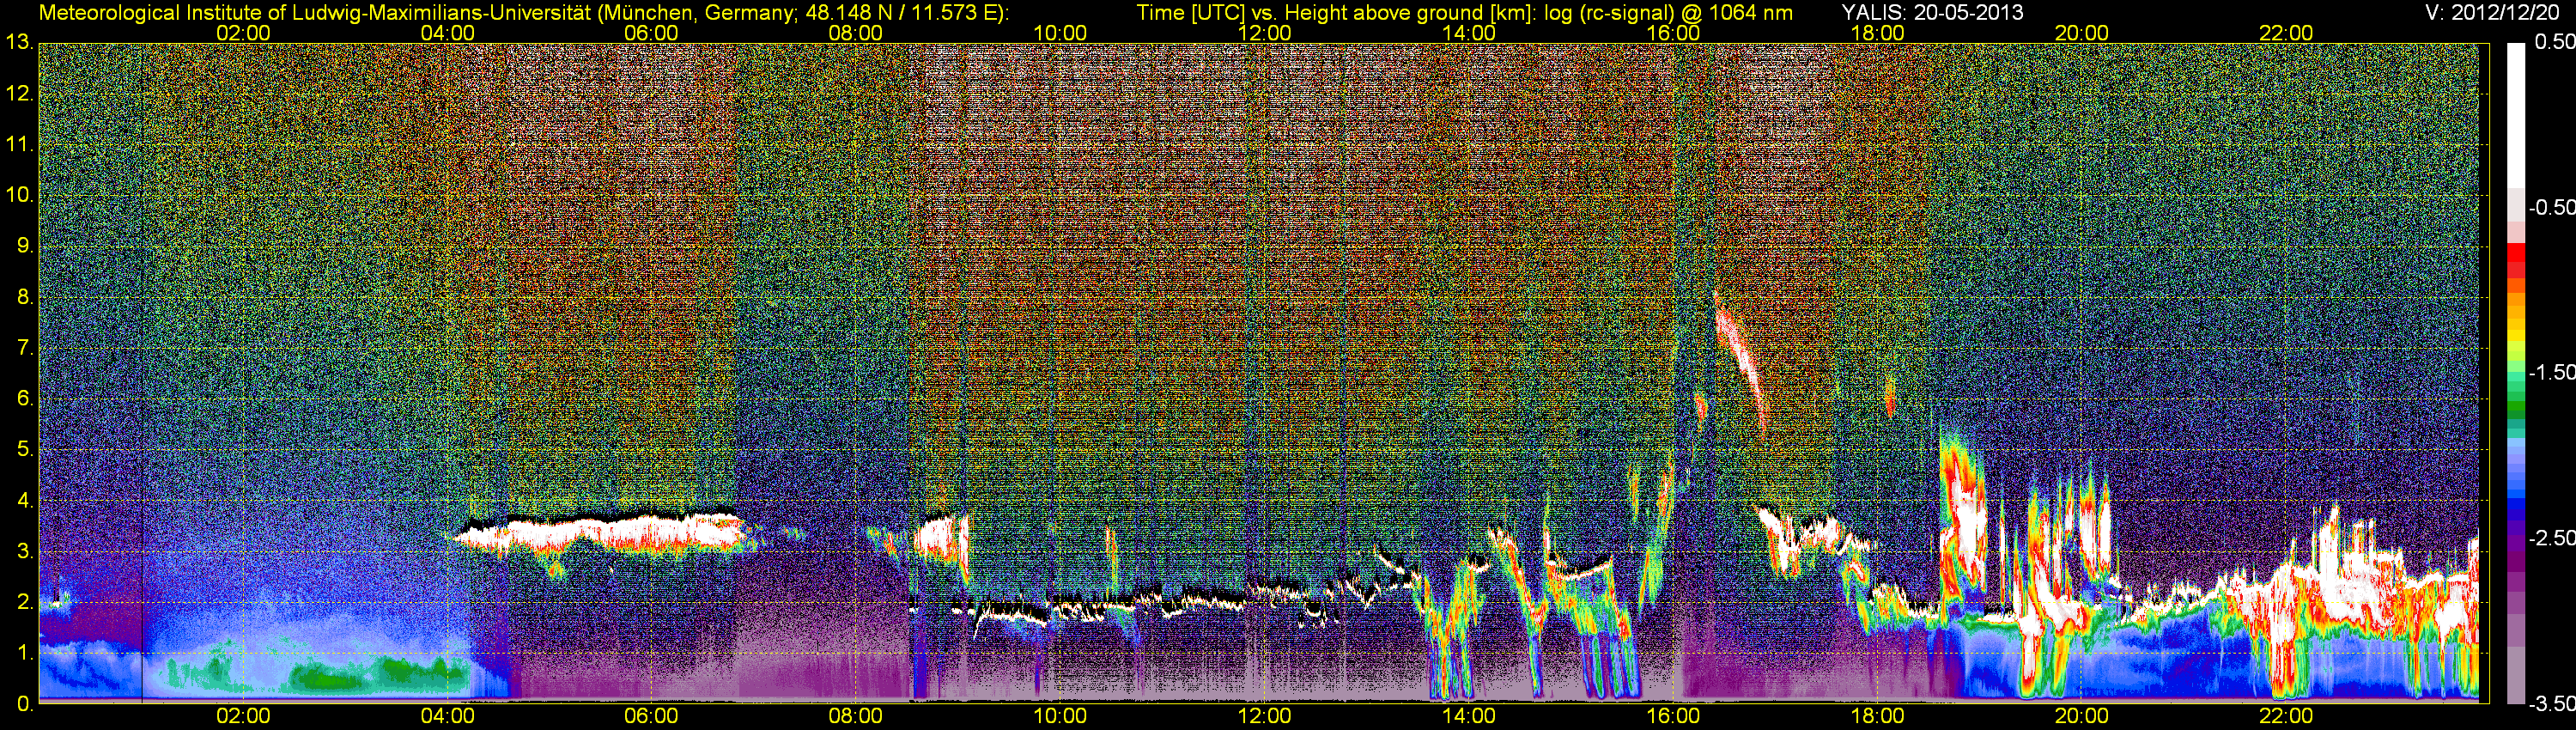
Task: Click the Meteorological Institute title text
Action: coord(523,13)
